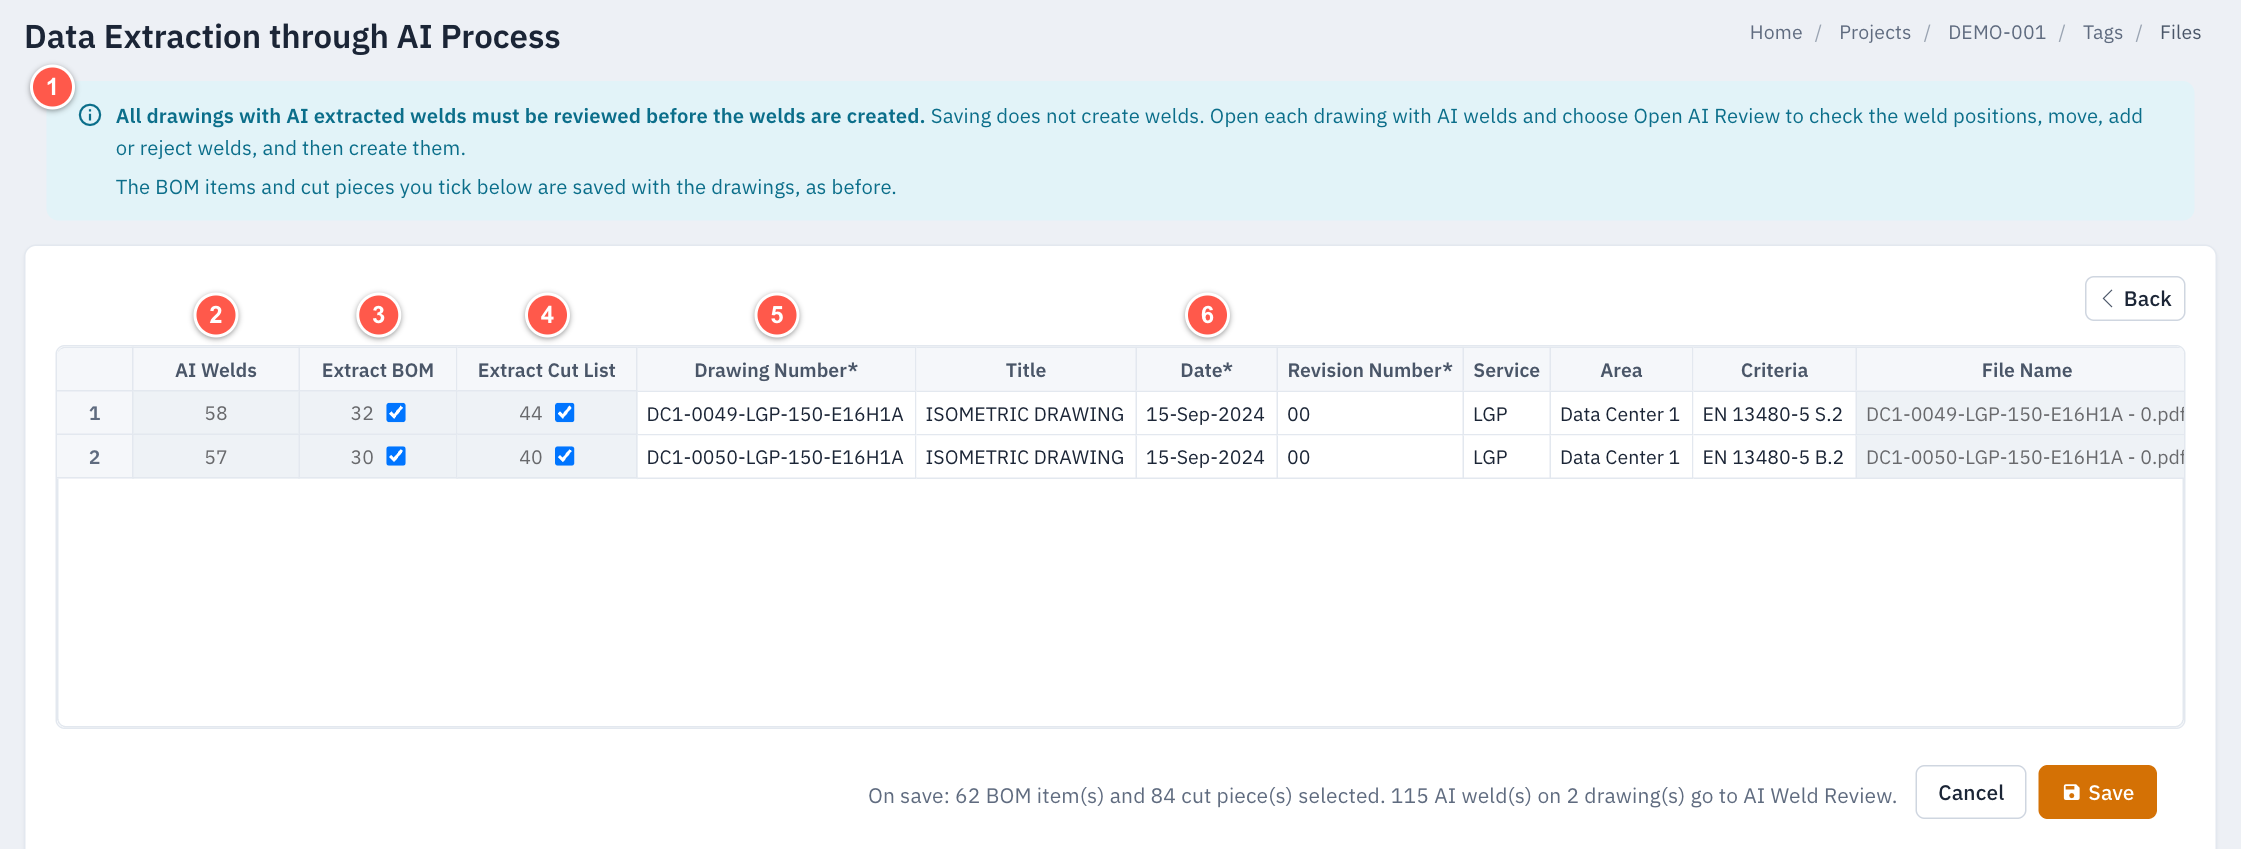The height and width of the screenshot is (849, 2241).
Task: Untick Extract BOM checkbox for DC1-0049 row
Action: point(396,413)
